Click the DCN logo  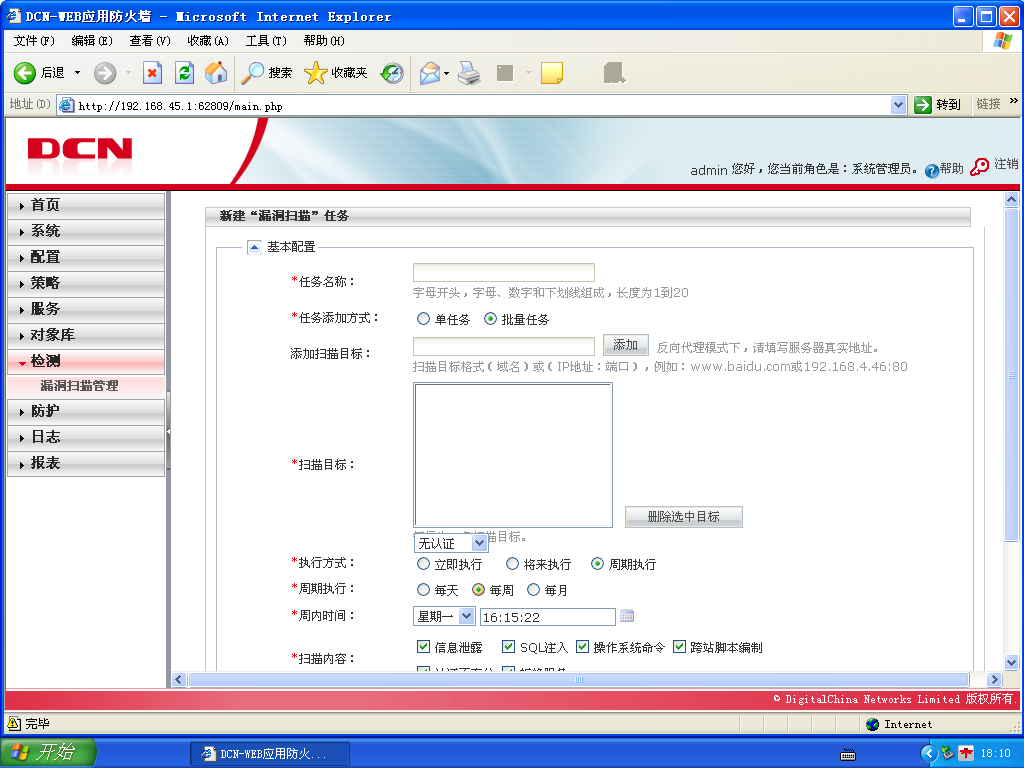coord(80,150)
